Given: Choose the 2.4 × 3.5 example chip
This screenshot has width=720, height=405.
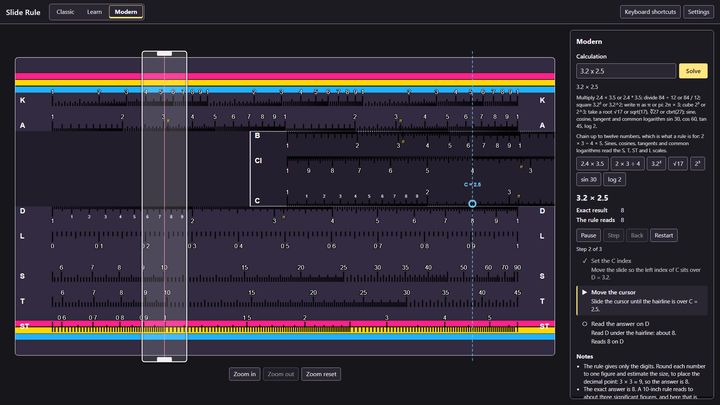Looking at the screenshot, I should (x=592, y=163).
